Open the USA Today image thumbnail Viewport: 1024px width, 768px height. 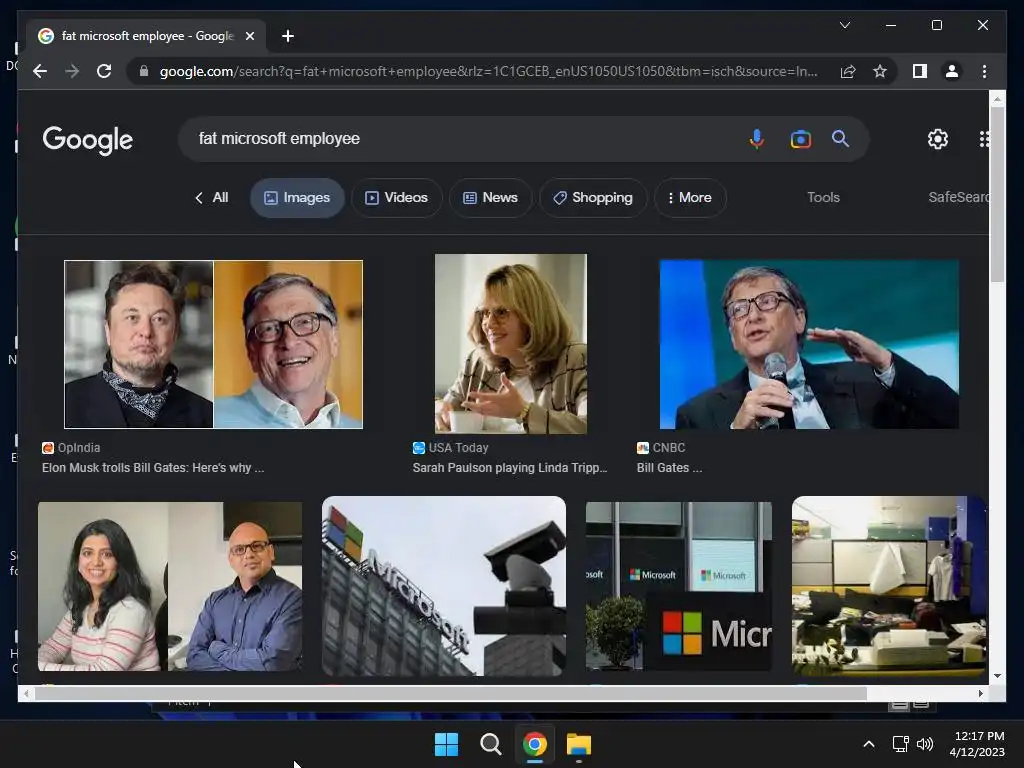coord(511,344)
